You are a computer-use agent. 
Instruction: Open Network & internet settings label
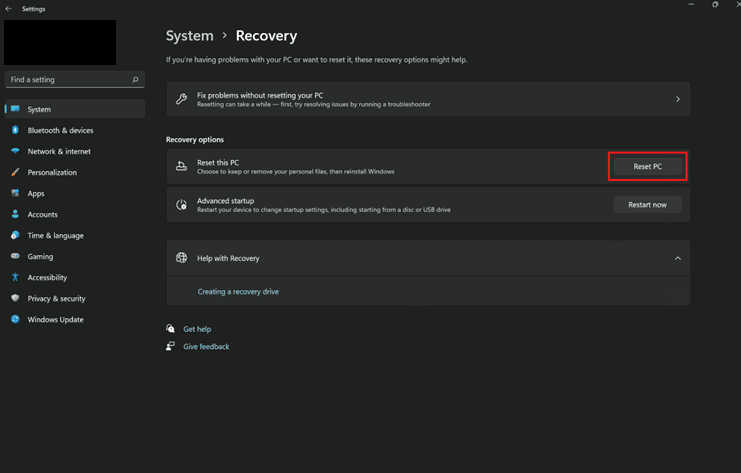point(59,151)
